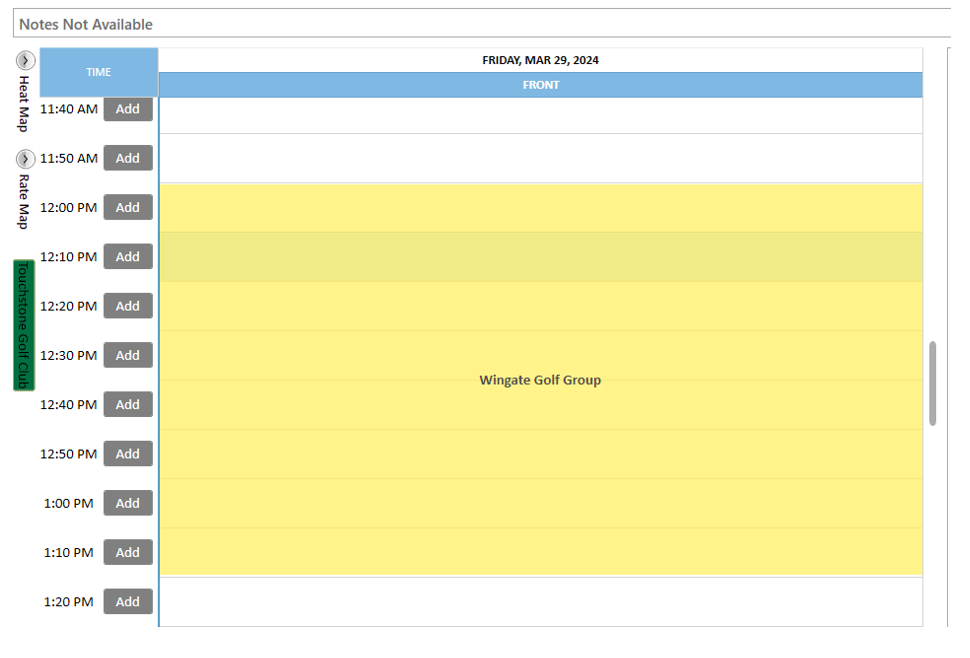
Task: Click the Notes Not Available field
Action: click(482, 24)
